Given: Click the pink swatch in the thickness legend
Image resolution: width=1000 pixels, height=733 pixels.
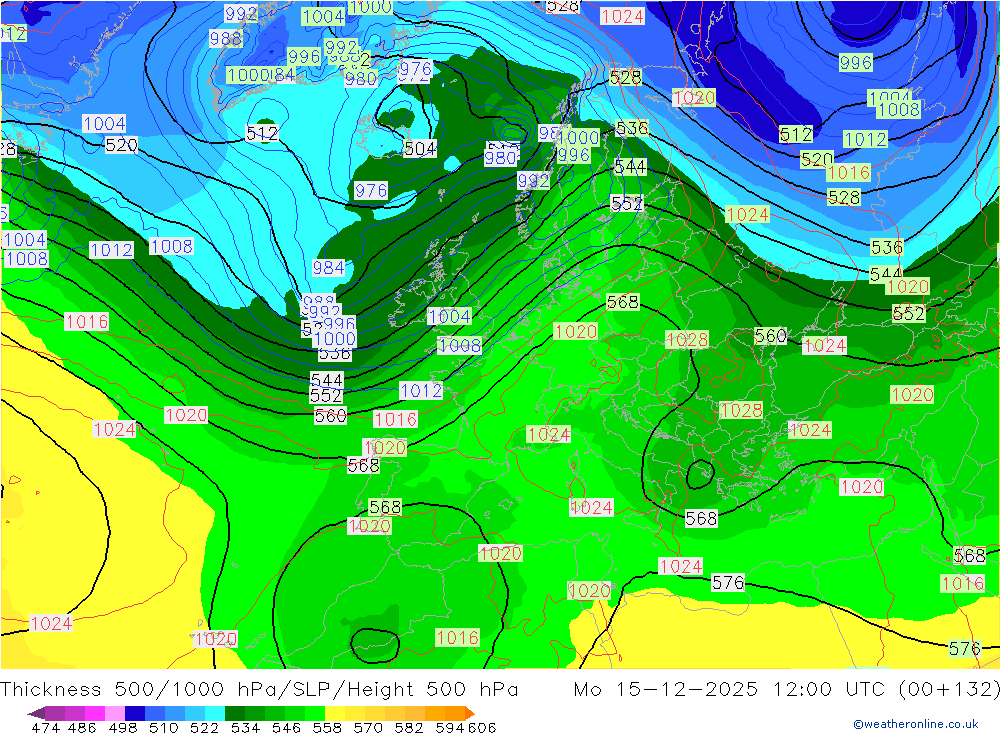Looking at the screenshot, I should pos(115,713).
